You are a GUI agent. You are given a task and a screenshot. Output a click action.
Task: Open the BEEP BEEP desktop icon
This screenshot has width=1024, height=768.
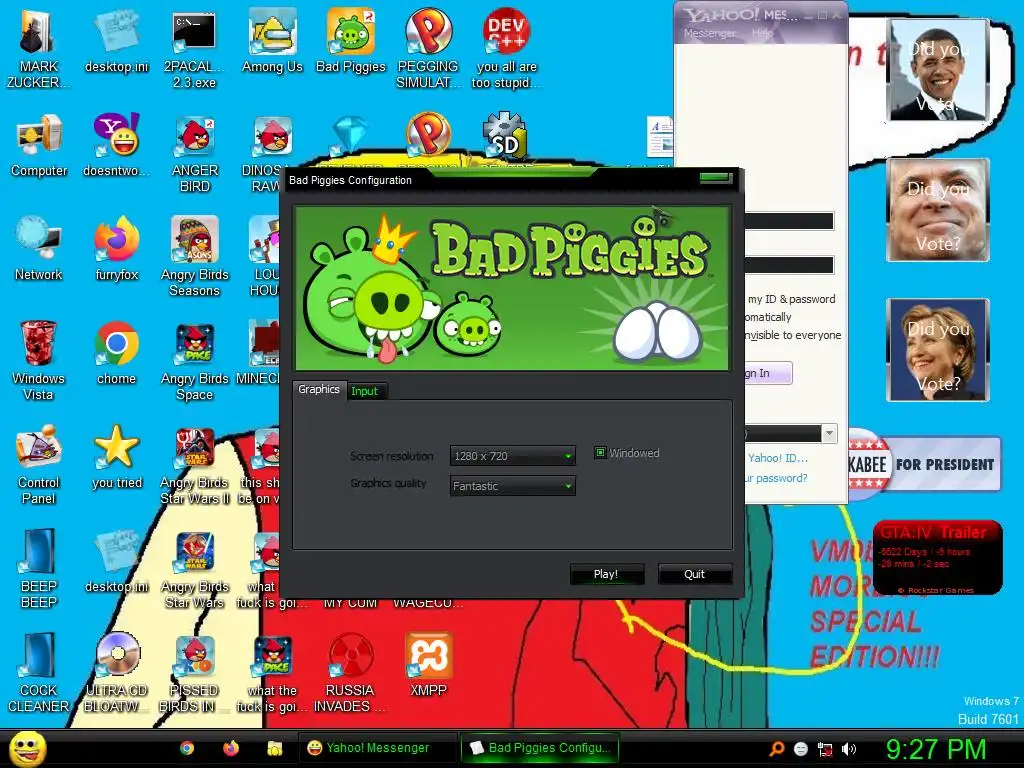[39, 568]
